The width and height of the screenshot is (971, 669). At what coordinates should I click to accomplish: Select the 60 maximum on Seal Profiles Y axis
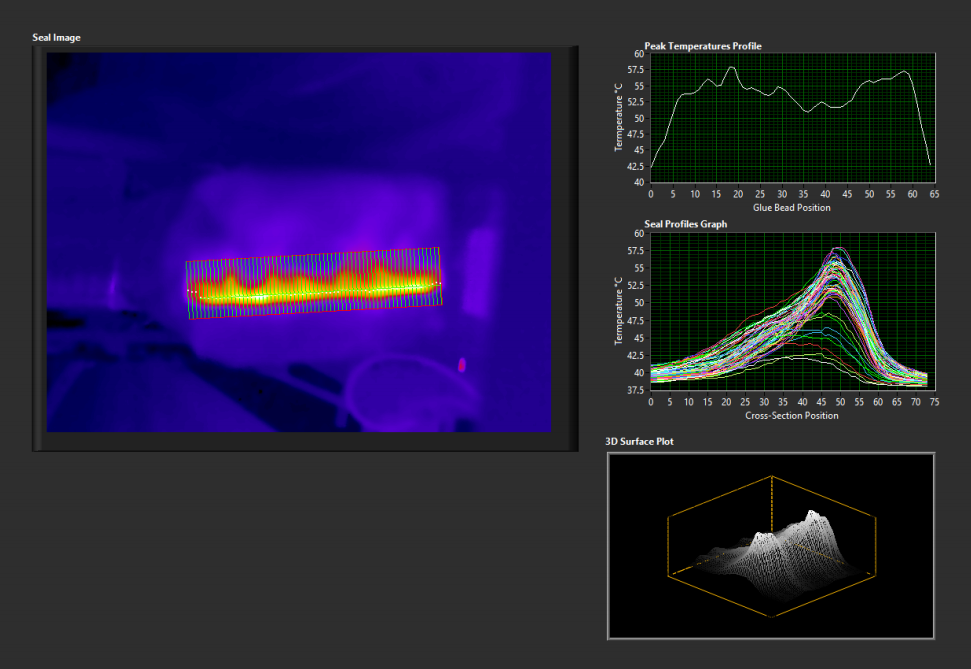point(639,233)
